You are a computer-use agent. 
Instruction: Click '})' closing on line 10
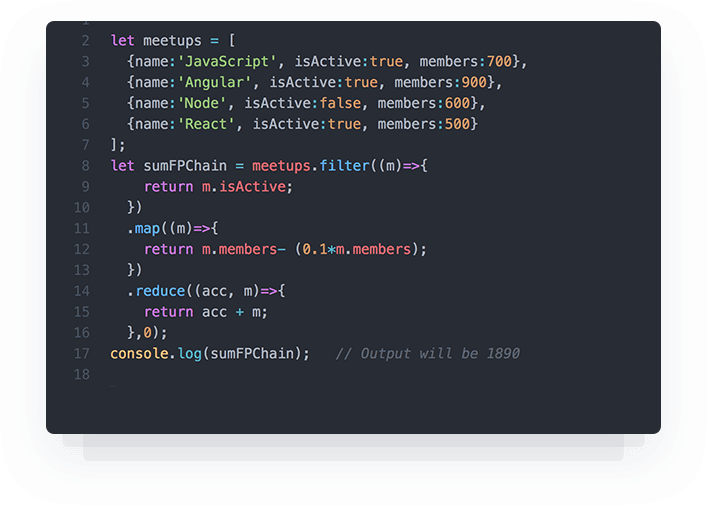point(134,207)
